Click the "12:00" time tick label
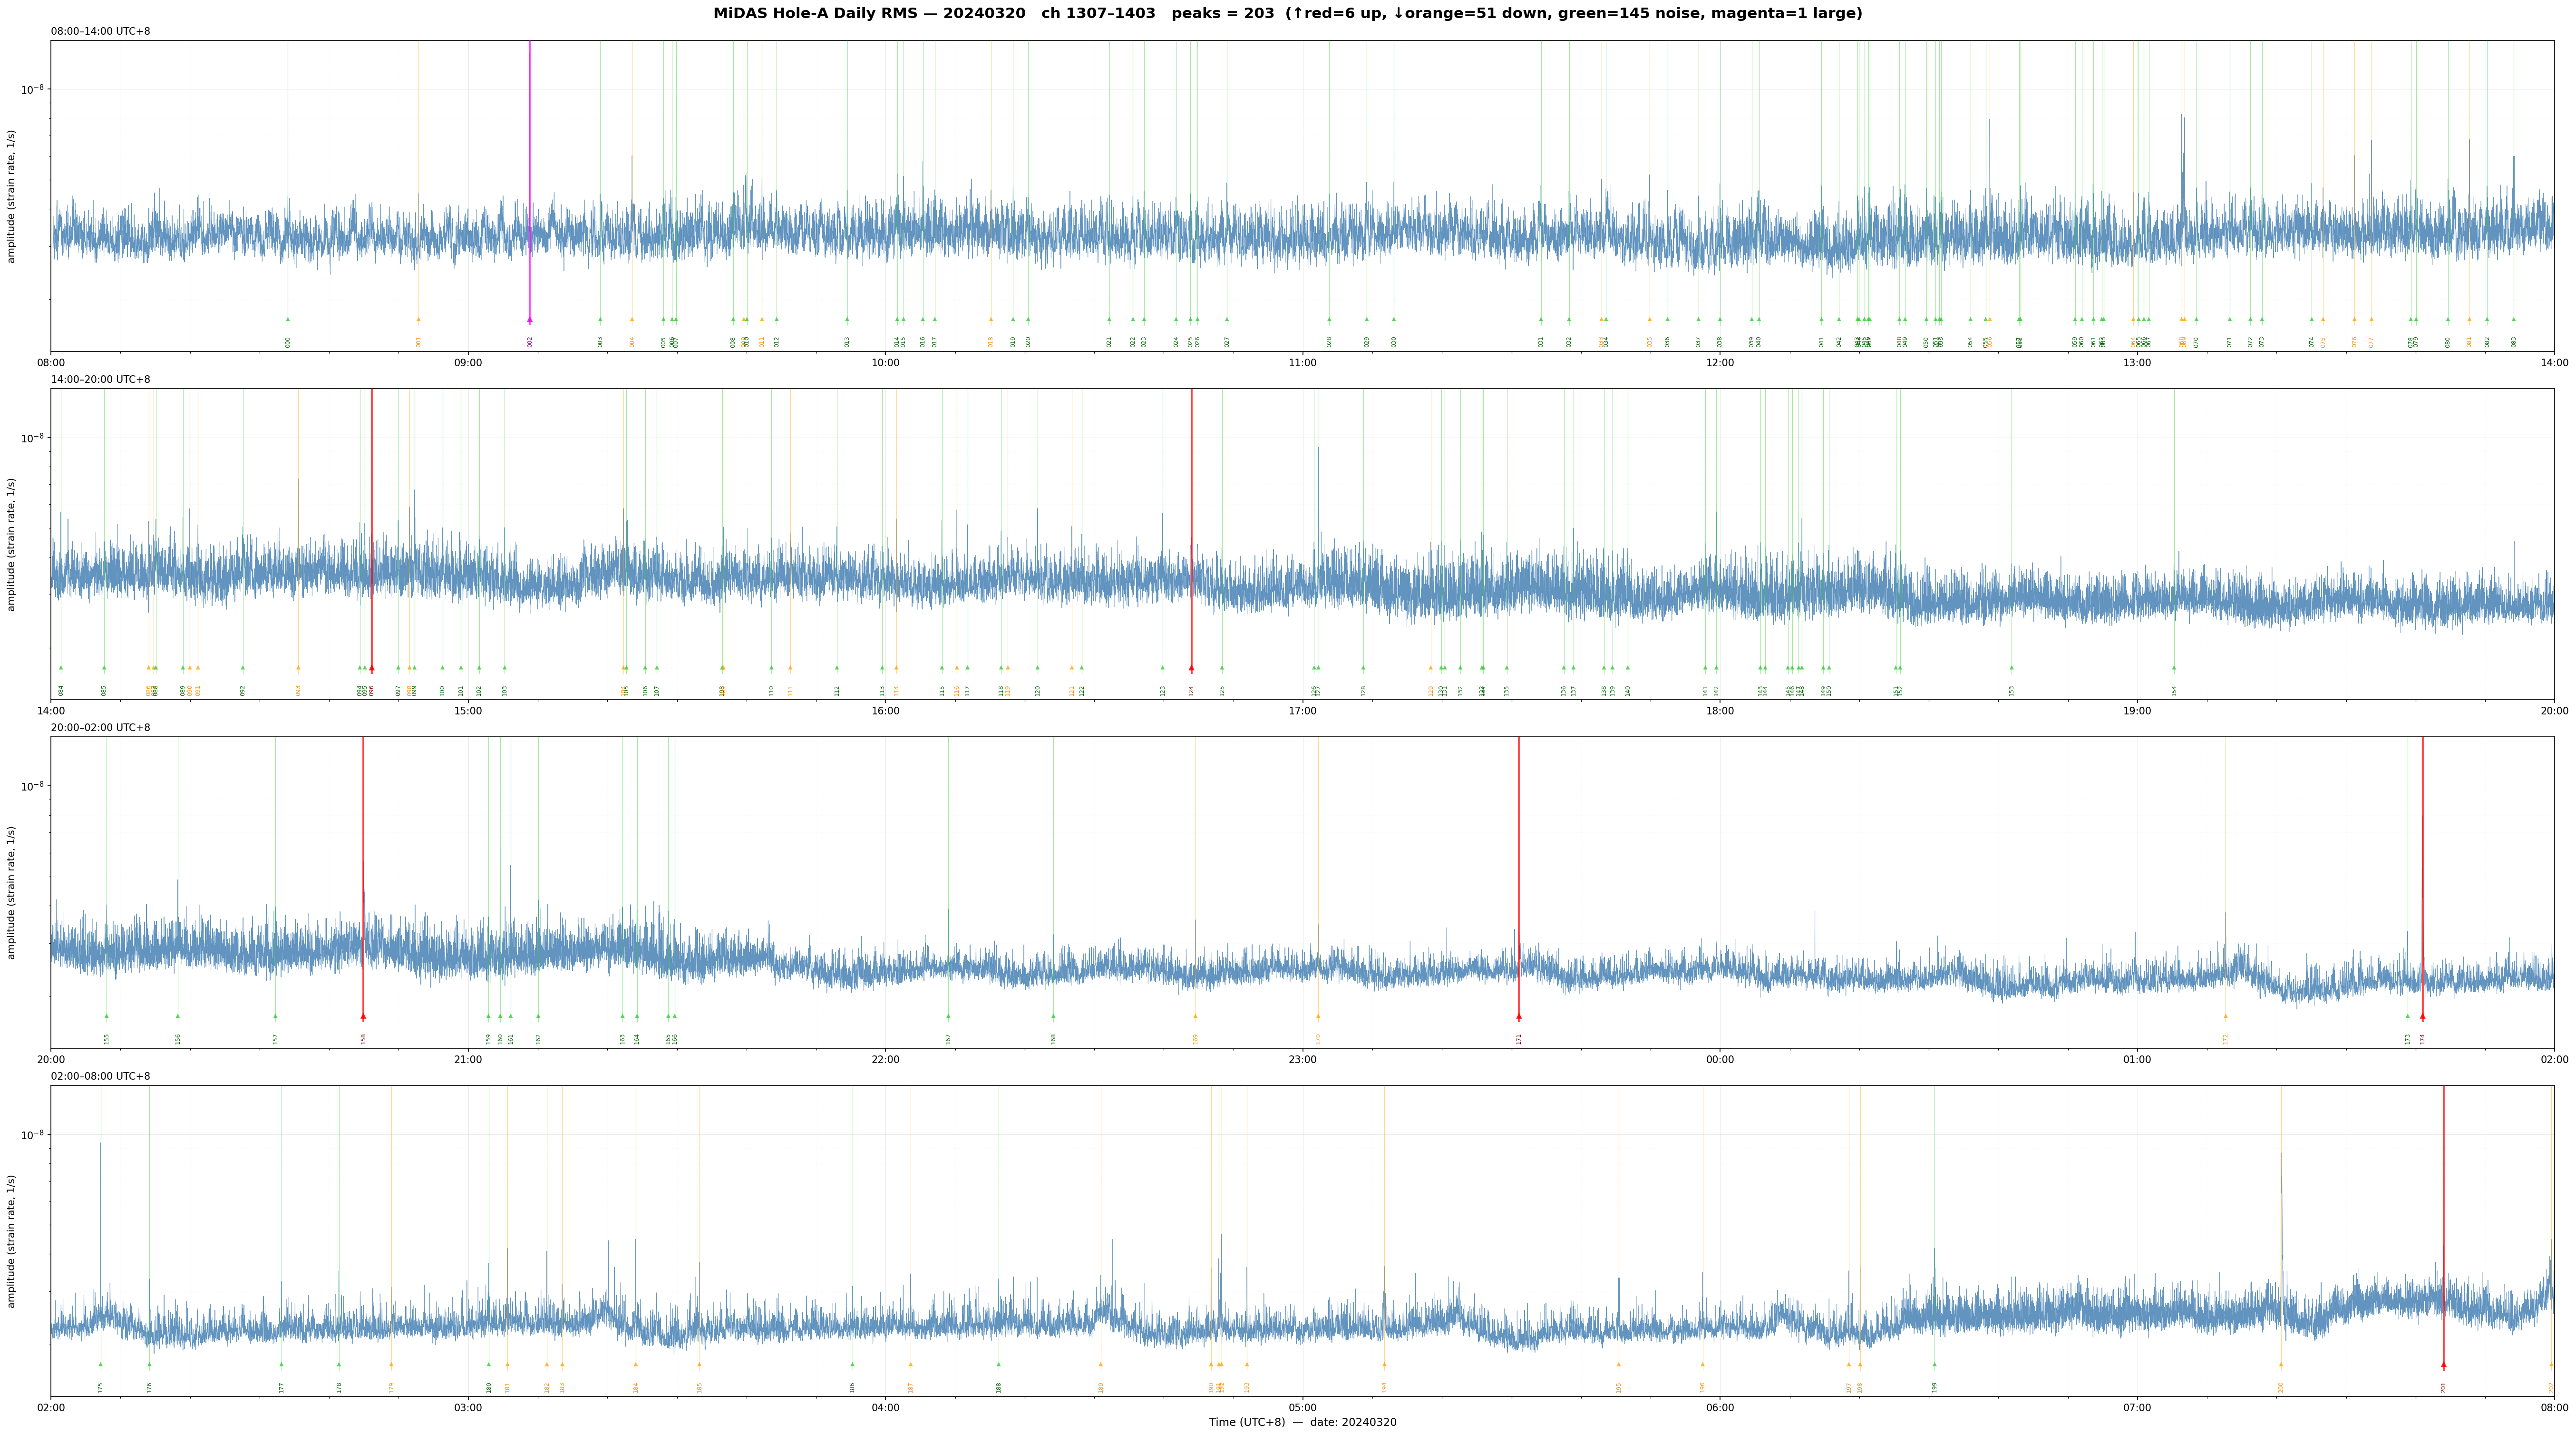This screenshot has width=2576, height=1435. (x=1720, y=363)
